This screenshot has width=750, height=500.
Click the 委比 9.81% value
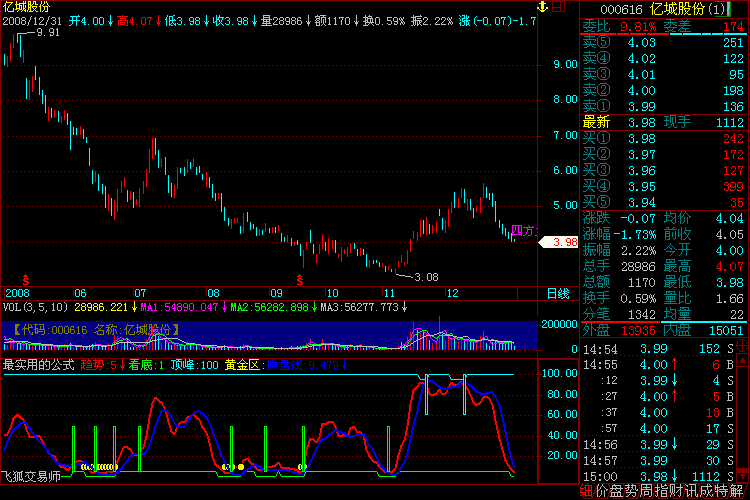(x=638, y=27)
